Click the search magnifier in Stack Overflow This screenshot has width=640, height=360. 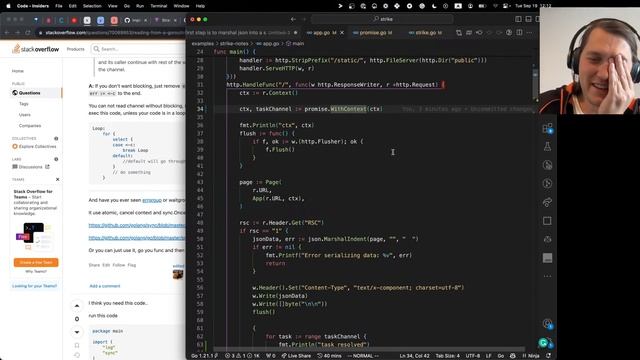coord(97,49)
